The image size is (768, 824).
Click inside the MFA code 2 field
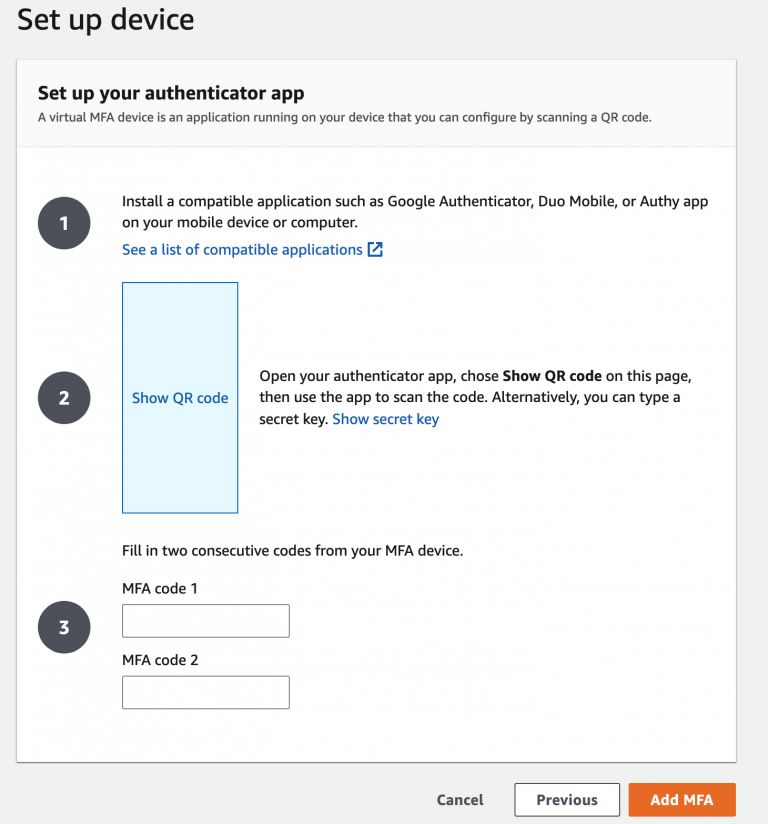click(205, 692)
